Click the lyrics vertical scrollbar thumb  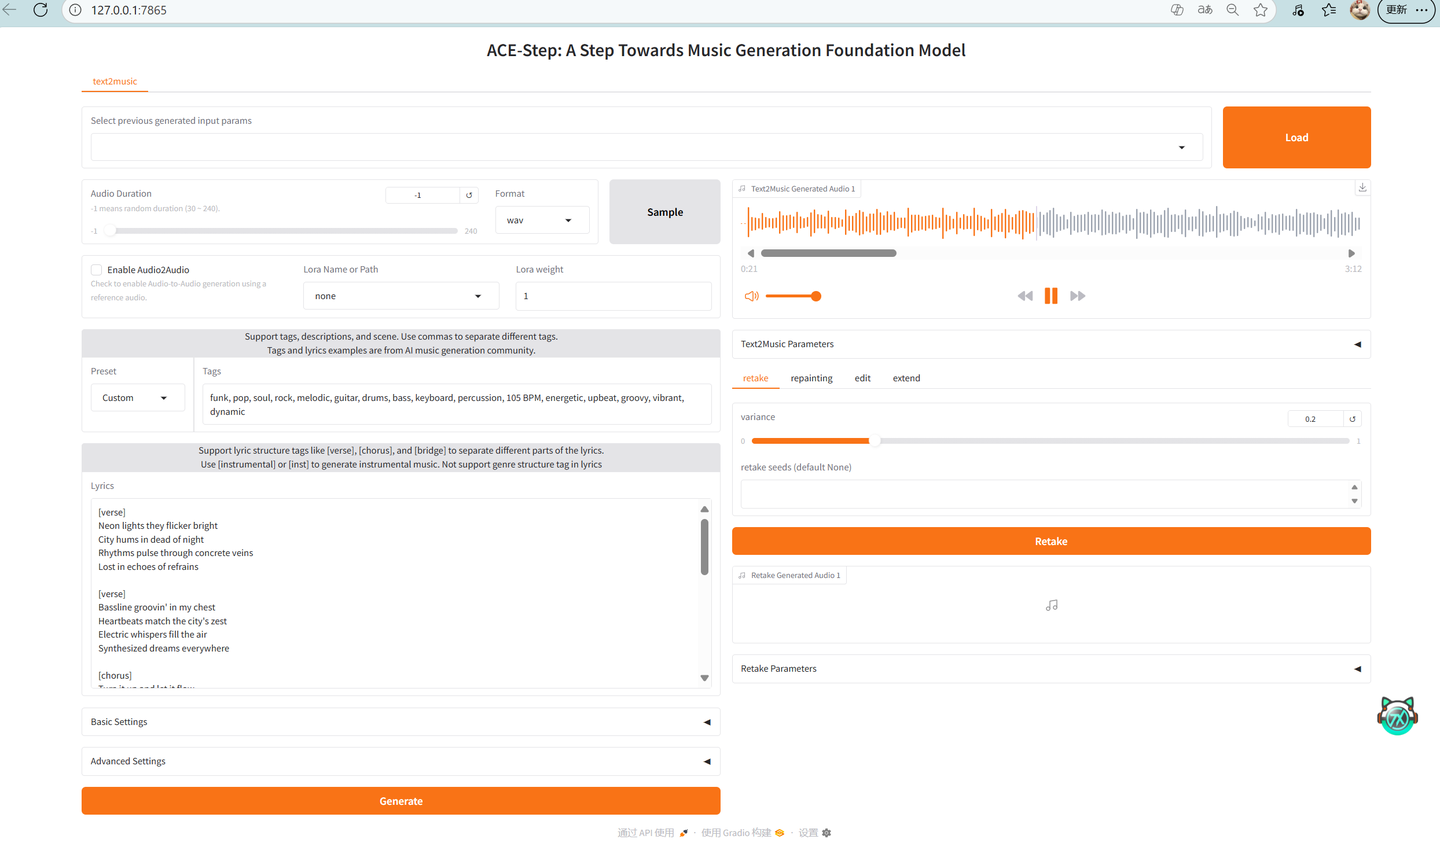pos(704,547)
